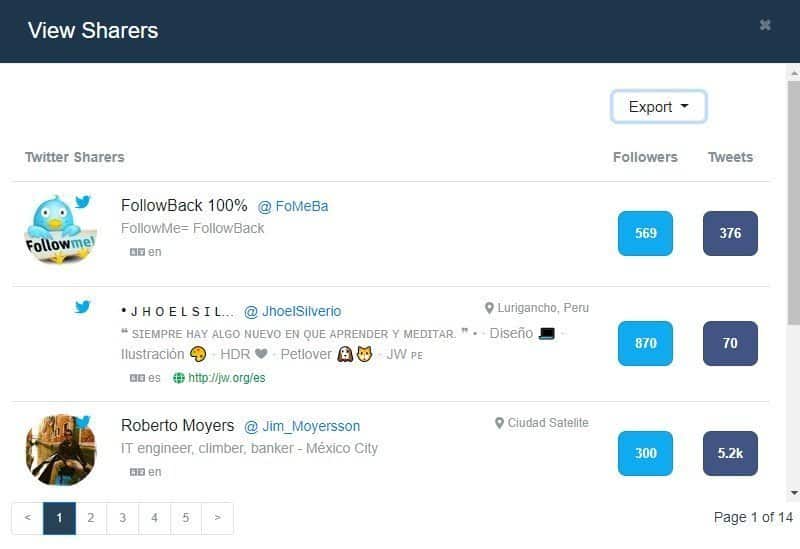Go to next page with arrow
Image resolution: width=800 pixels, height=549 pixels.
pos(217,518)
